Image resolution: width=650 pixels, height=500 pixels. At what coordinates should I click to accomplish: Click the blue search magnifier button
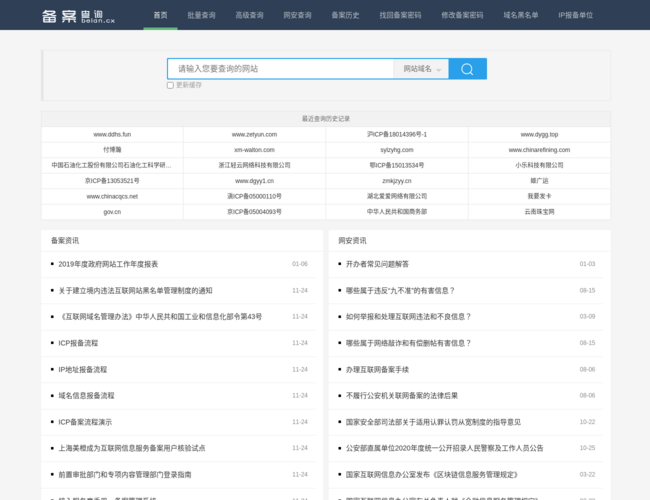(467, 69)
